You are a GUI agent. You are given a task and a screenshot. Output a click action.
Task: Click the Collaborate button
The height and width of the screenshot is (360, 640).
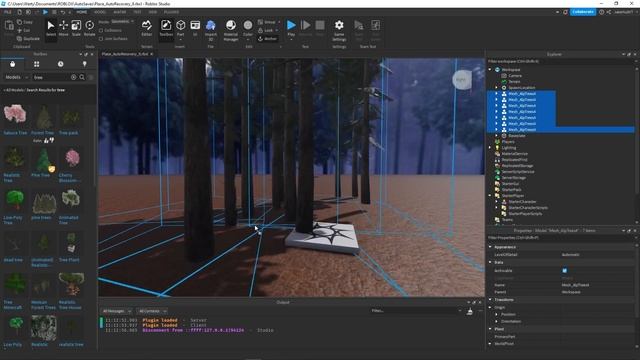pyautogui.click(x=582, y=12)
